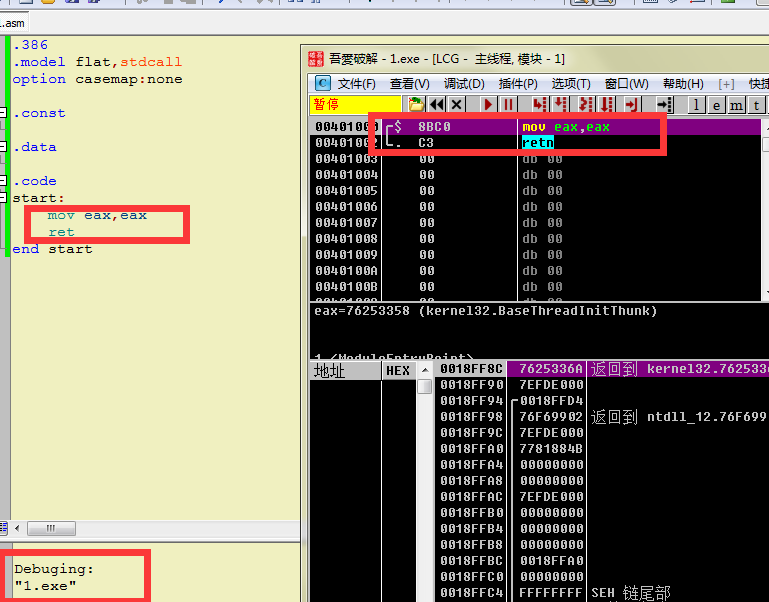Click the Go to address arrow icon
The height and width of the screenshot is (602, 769).
pos(665,105)
